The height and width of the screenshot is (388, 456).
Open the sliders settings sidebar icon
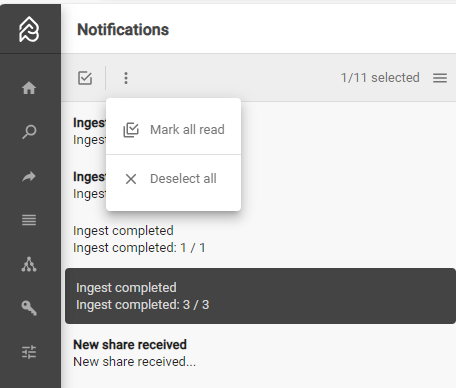coord(29,352)
